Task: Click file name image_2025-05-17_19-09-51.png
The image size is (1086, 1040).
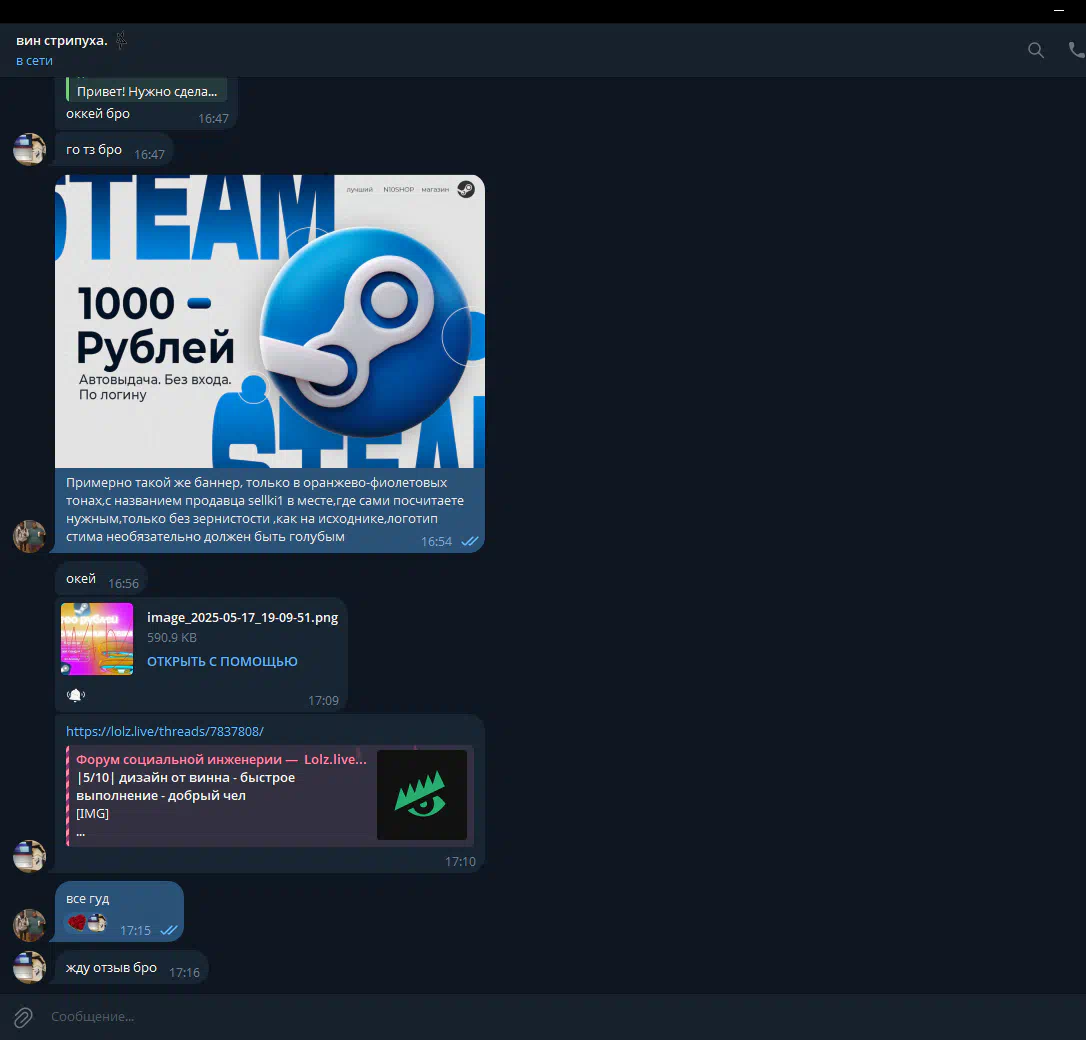Action: 242,618
